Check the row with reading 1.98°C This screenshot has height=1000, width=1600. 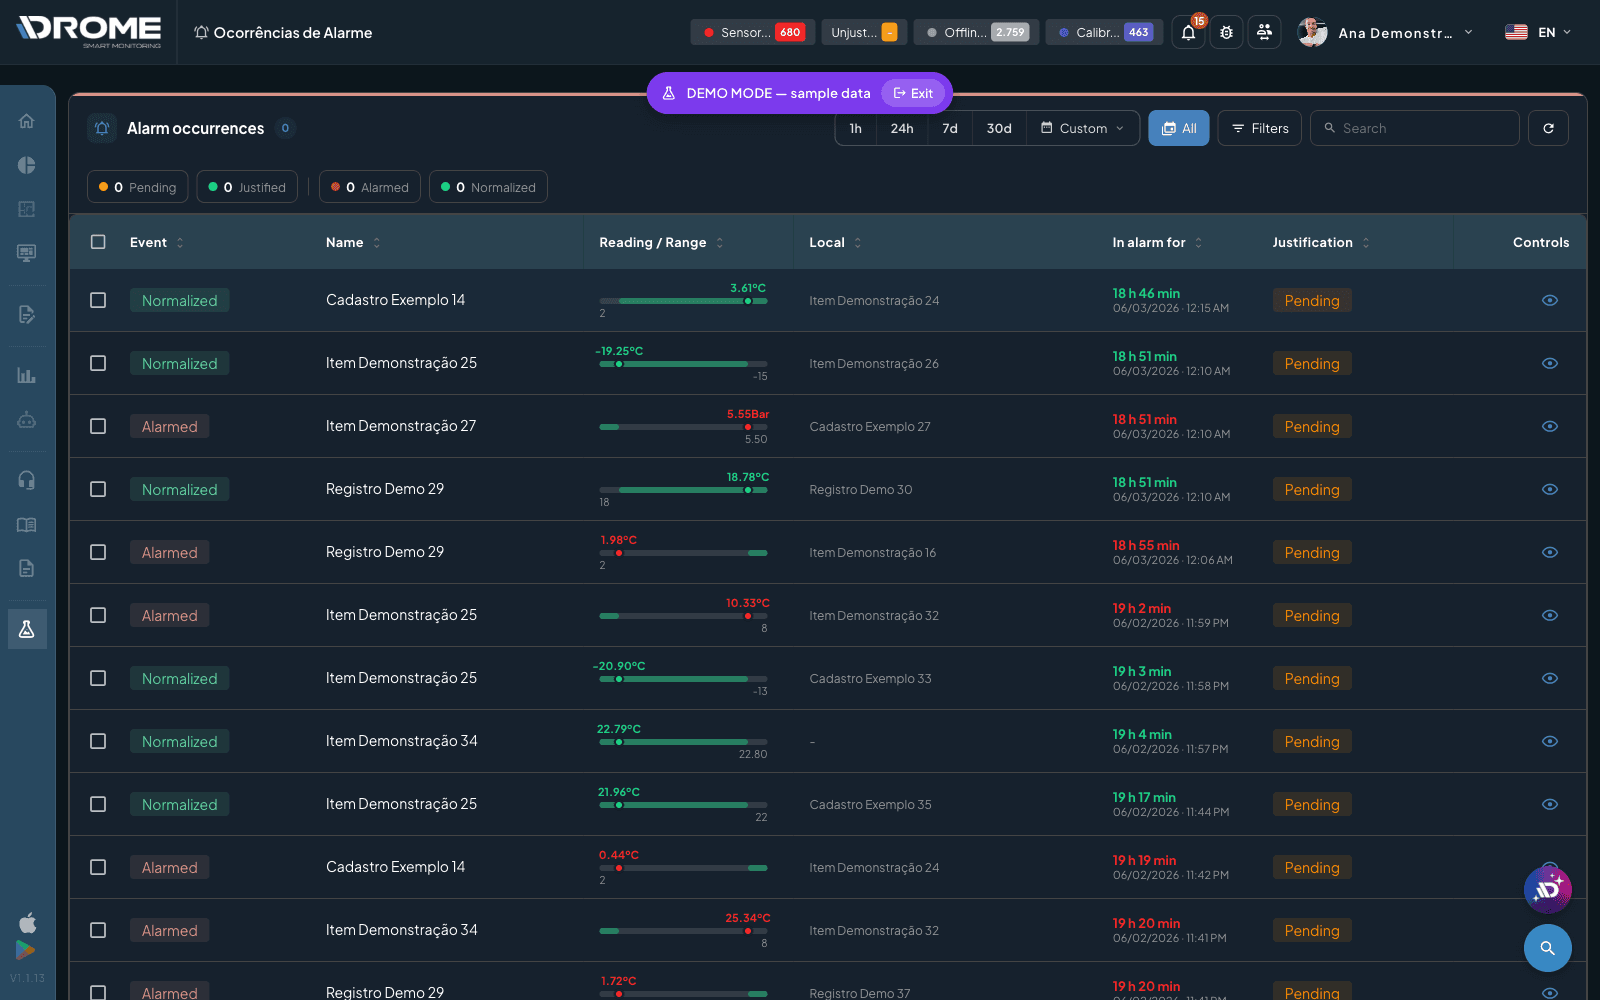click(x=98, y=552)
